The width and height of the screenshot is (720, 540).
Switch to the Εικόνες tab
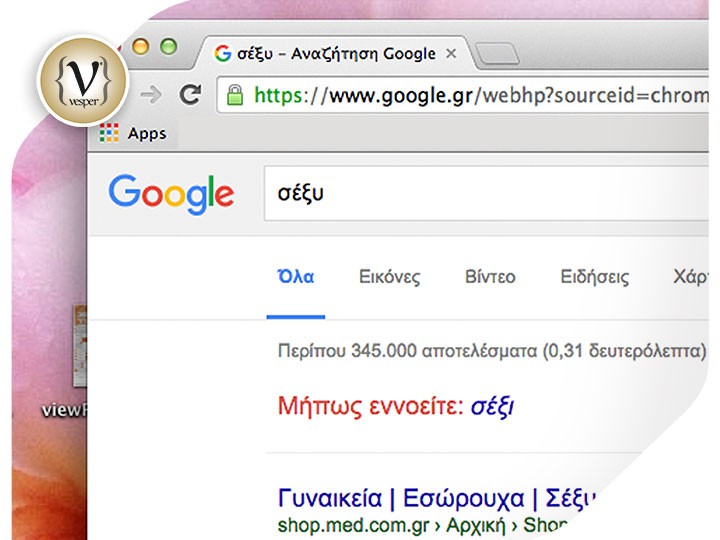click(389, 277)
